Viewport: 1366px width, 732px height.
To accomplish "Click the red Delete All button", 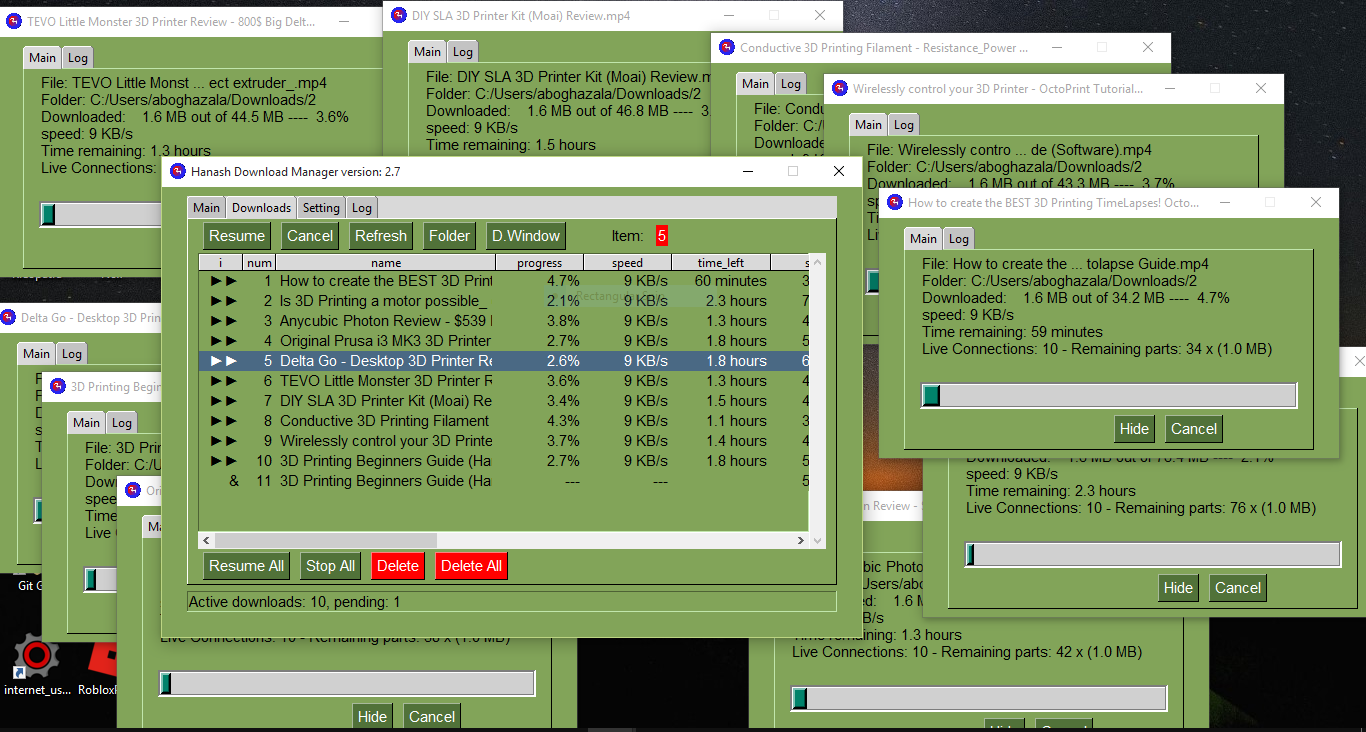I will (x=471, y=566).
